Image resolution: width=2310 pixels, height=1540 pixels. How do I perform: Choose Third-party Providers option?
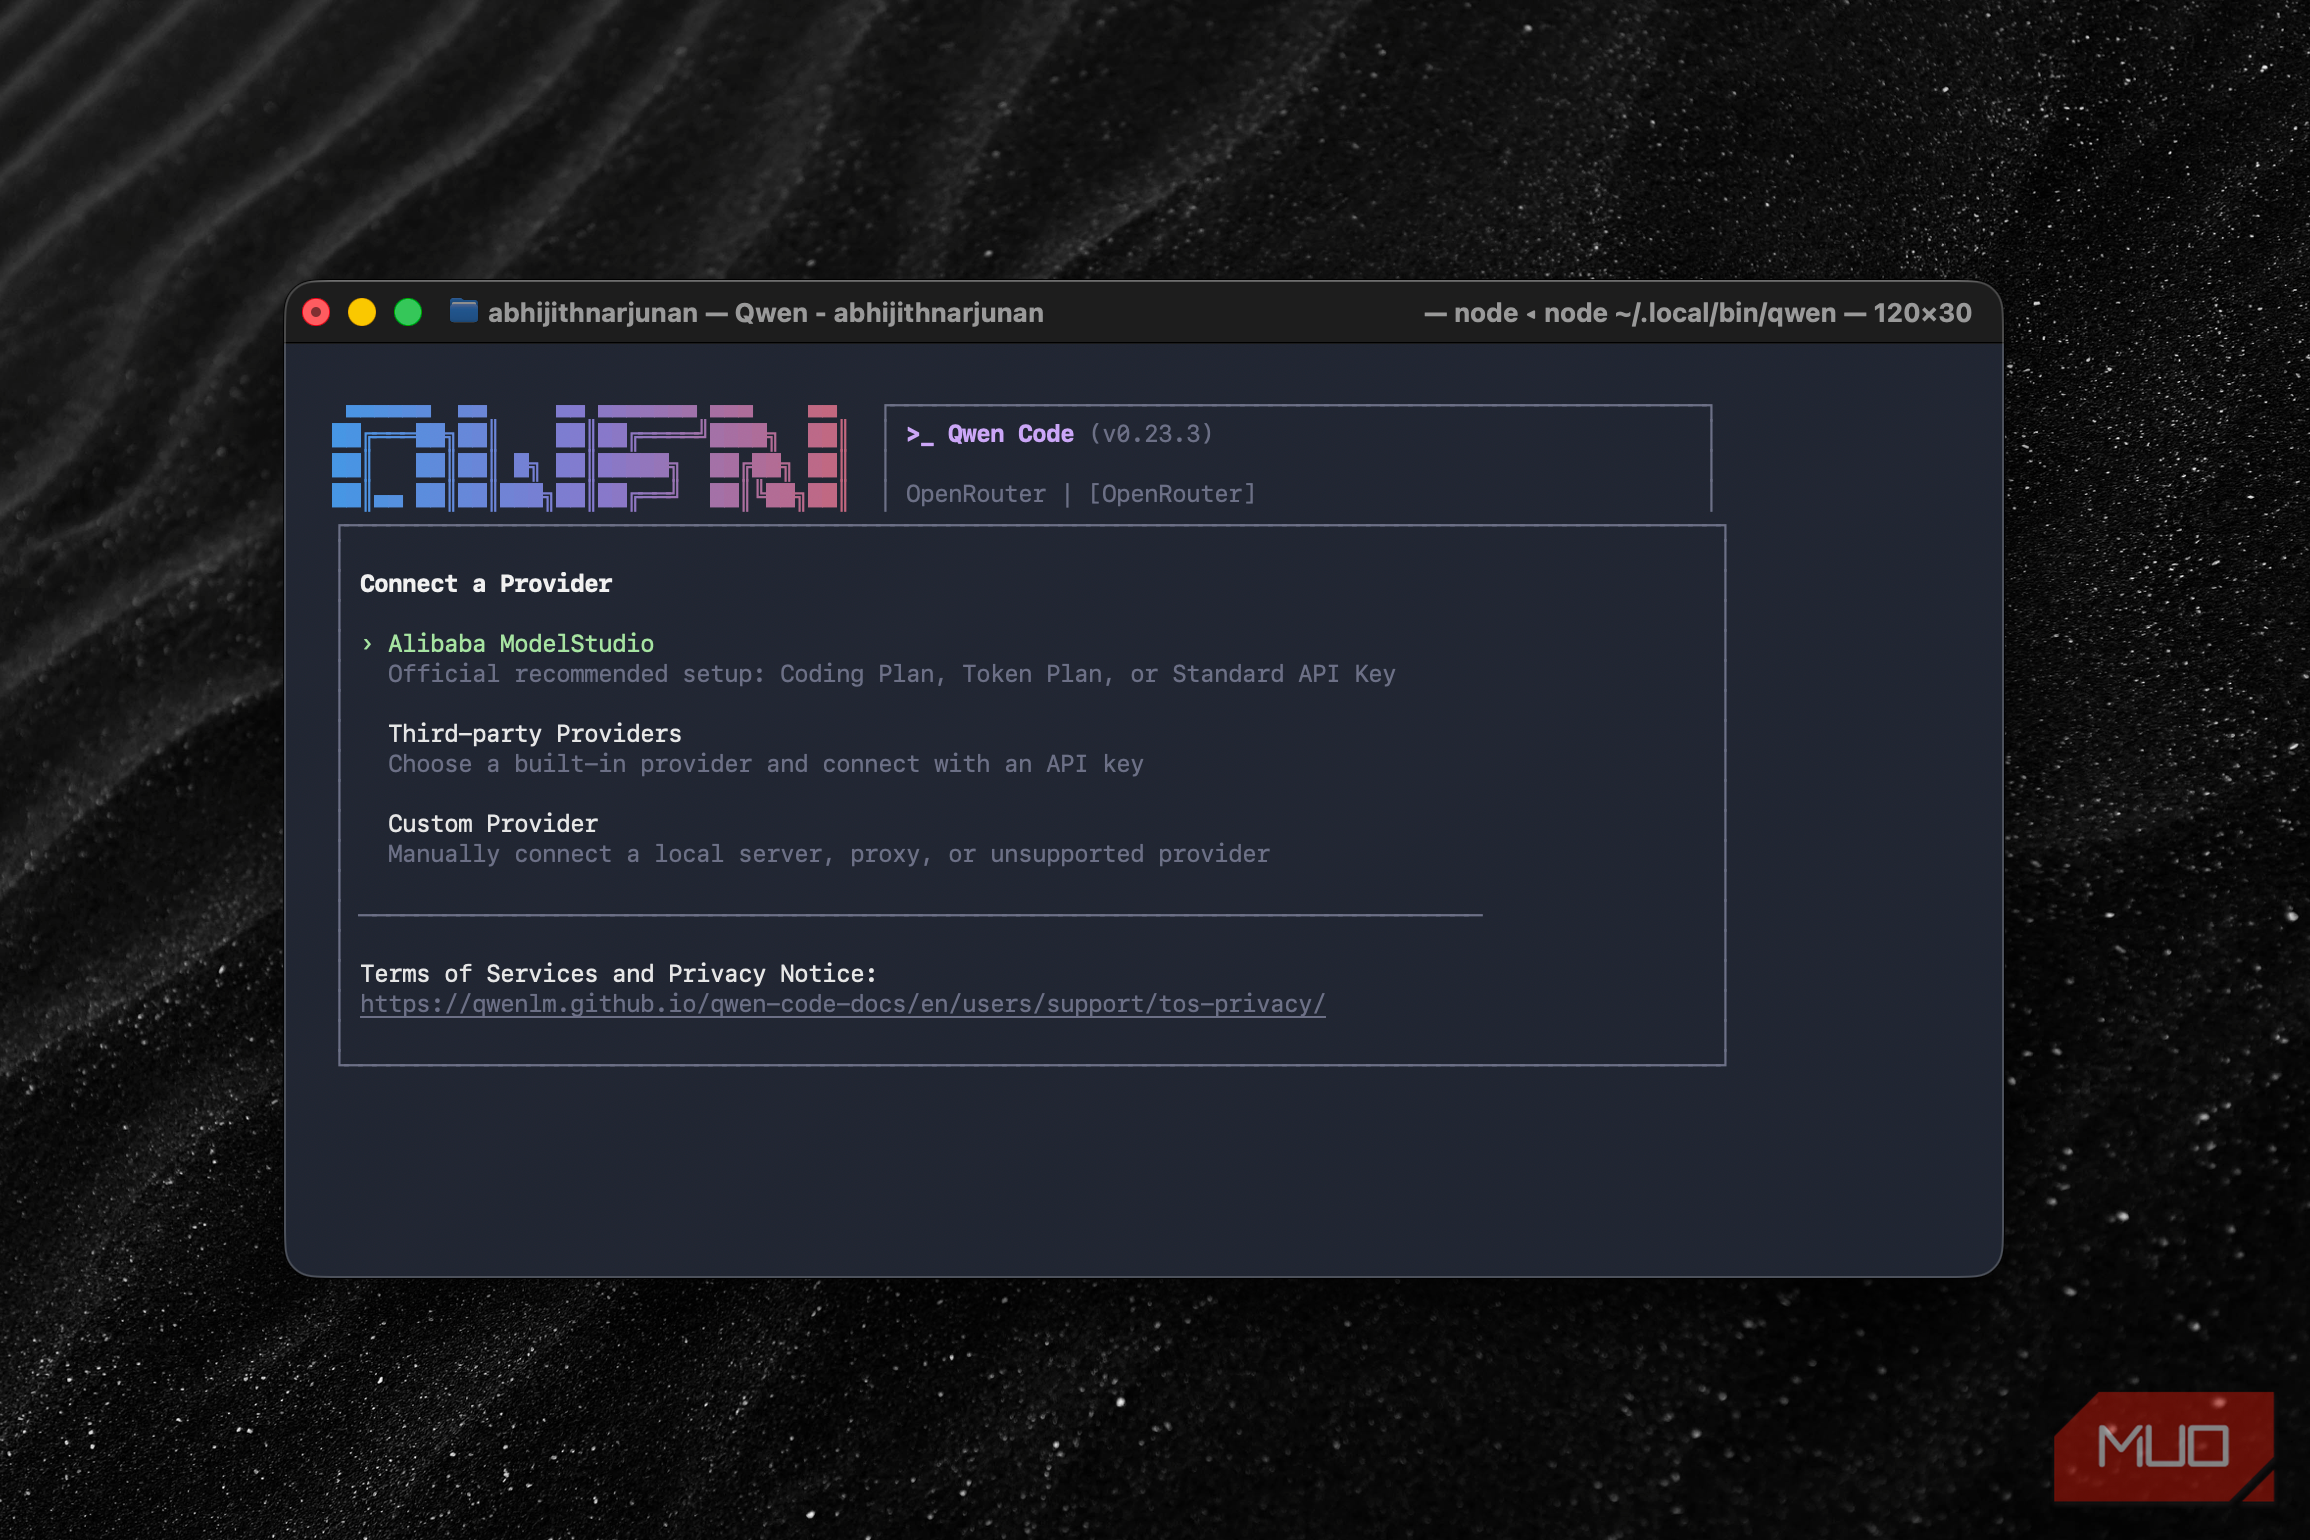point(534,733)
